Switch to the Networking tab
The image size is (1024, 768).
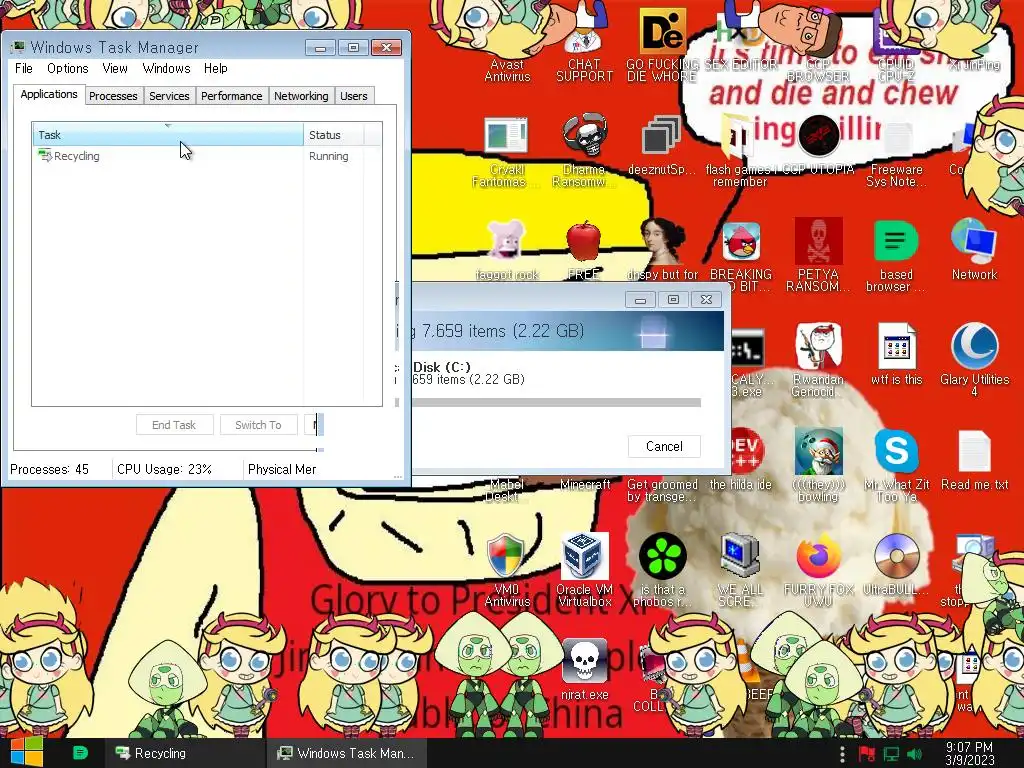click(301, 96)
